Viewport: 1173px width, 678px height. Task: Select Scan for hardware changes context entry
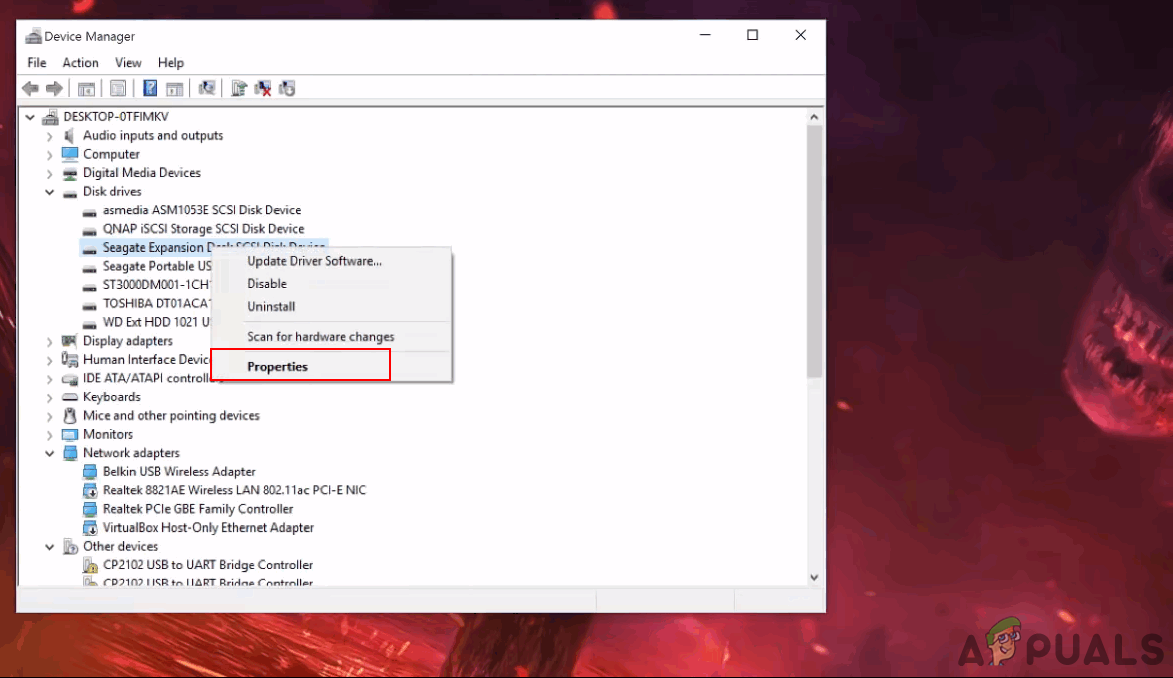[x=320, y=337]
